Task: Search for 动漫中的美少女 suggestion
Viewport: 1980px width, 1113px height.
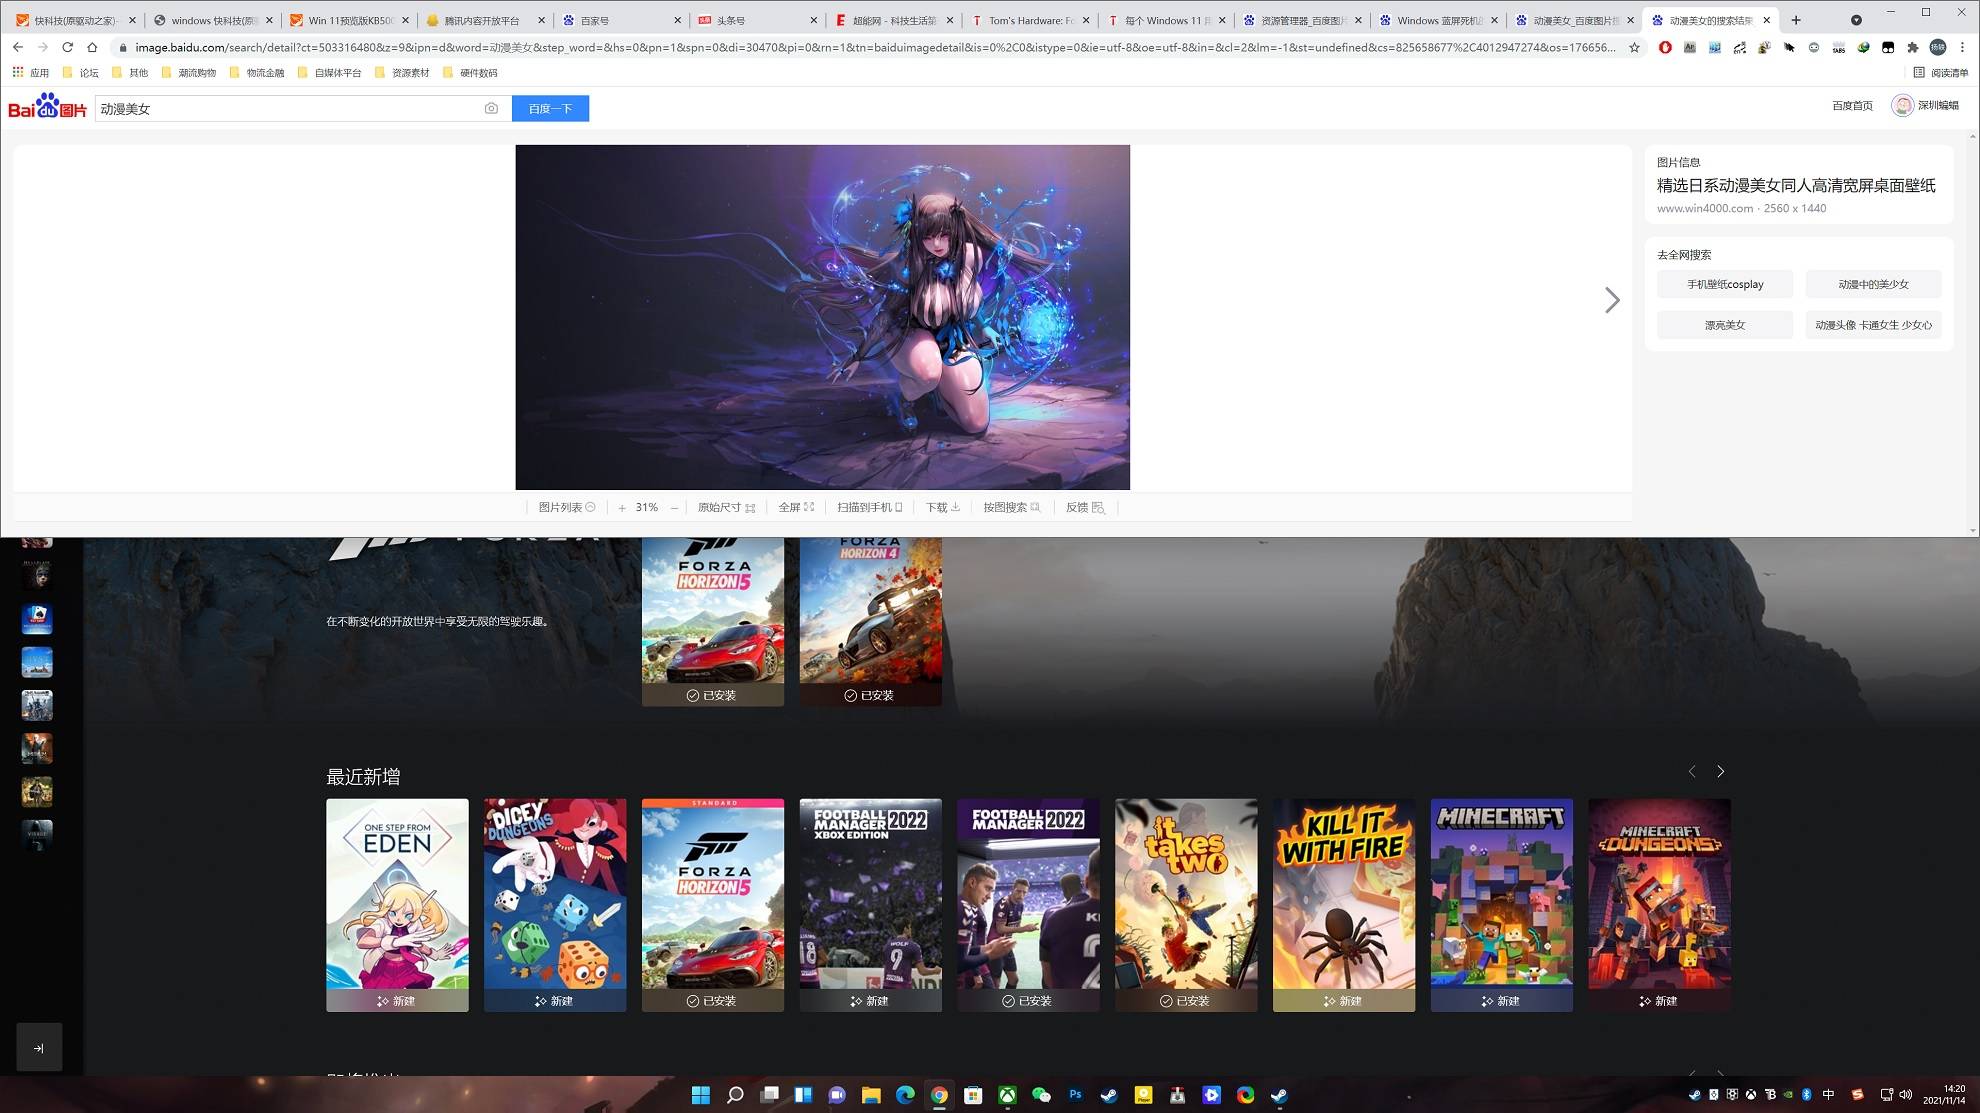Action: click(1873, 284)
